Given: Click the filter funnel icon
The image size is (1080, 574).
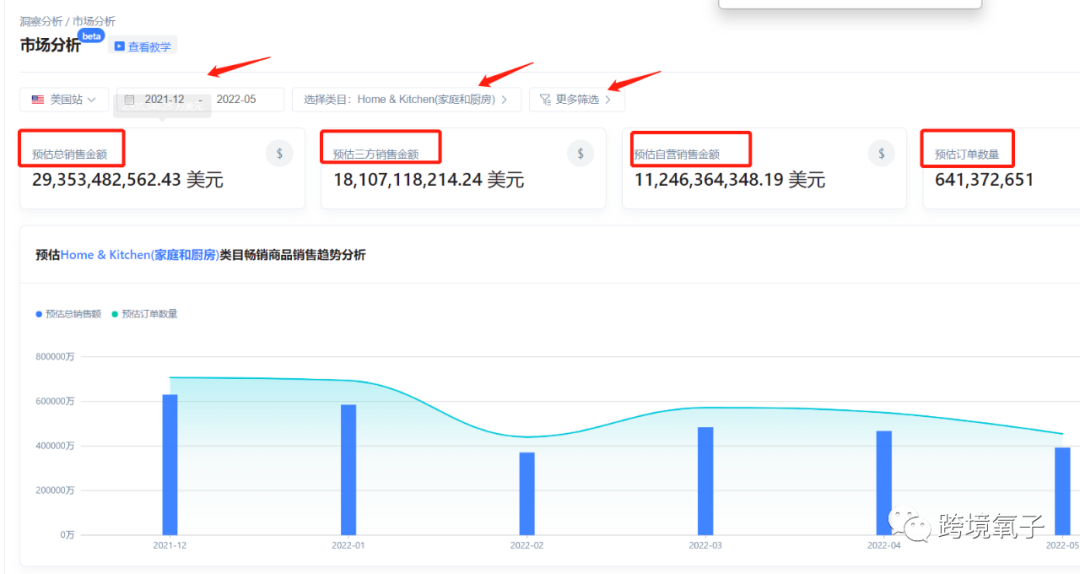Looking at the screenshot, I should pos(545,100).
